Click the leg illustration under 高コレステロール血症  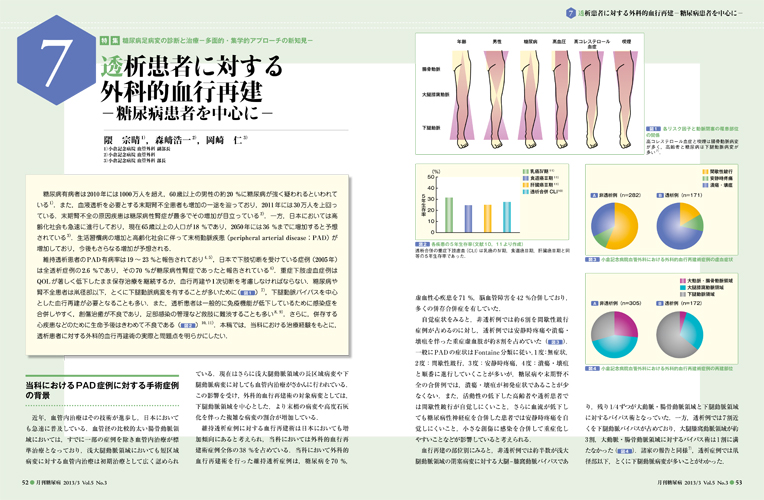click(592, 99)
